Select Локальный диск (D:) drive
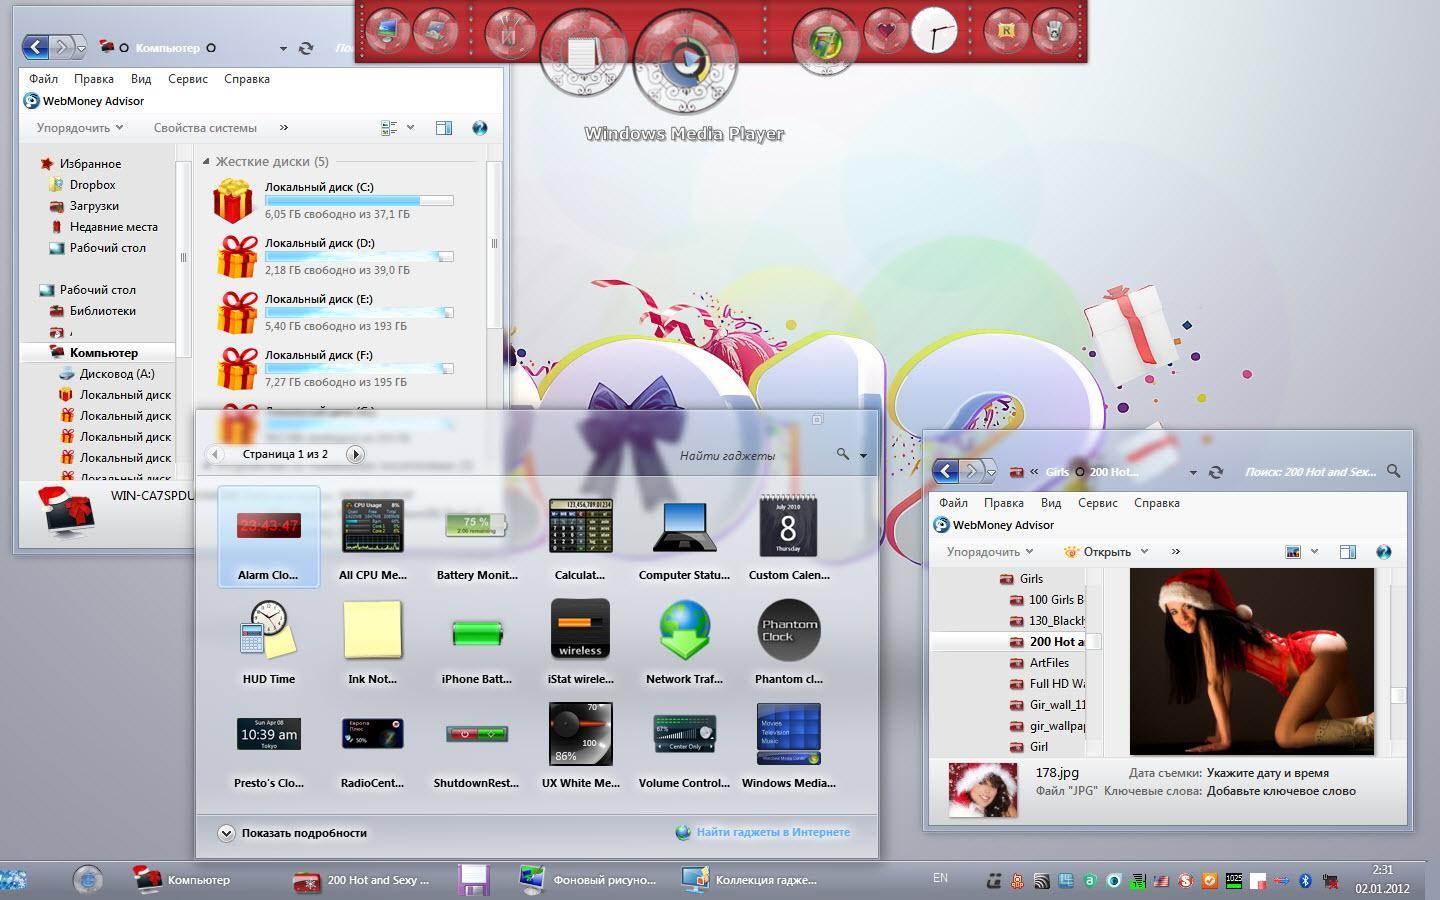Image resolution: width=1440 pixels, height=900 pixels. coord(332,256)
